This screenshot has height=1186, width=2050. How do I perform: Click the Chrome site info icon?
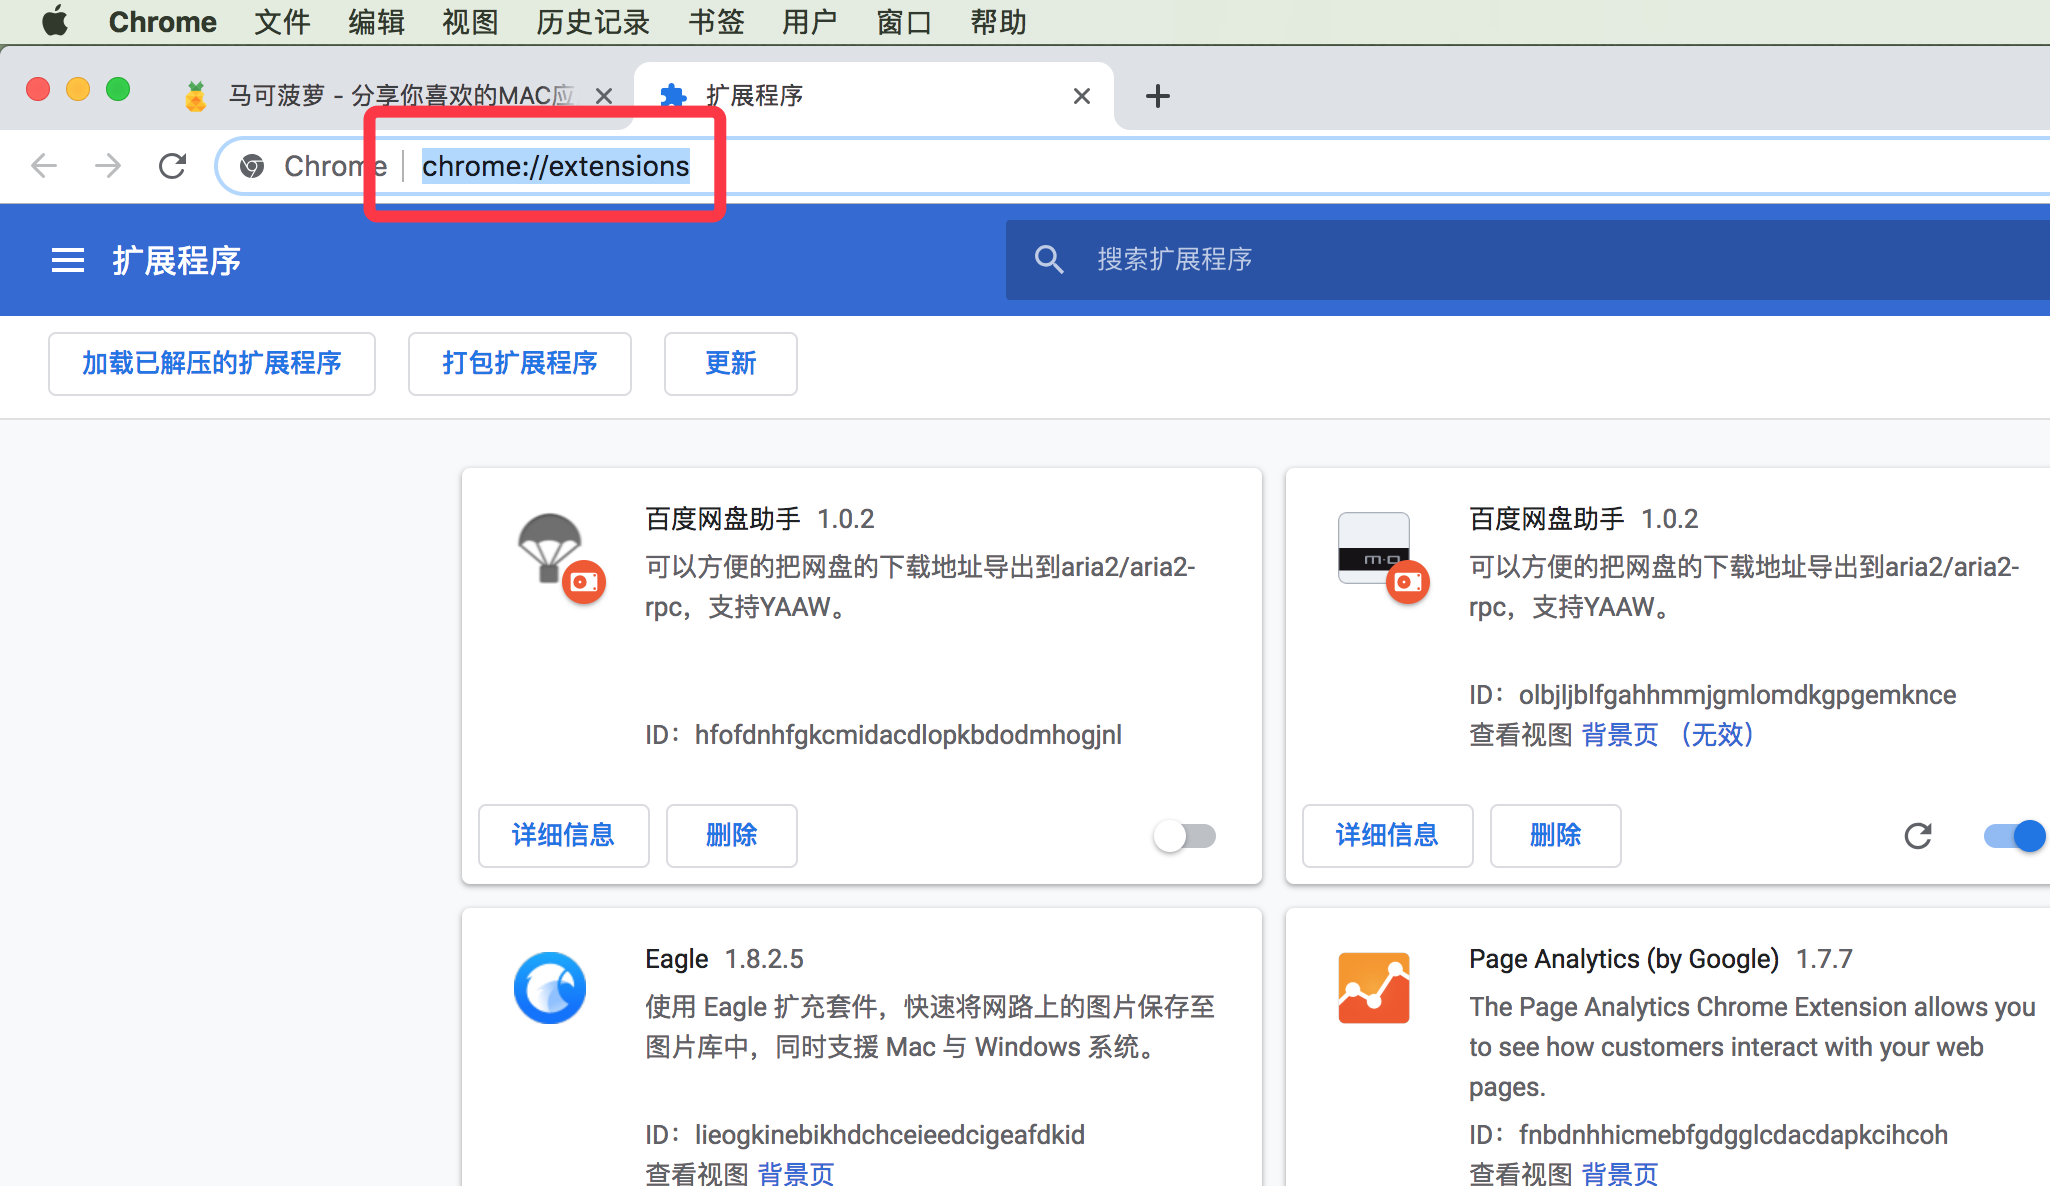click(x=252, y=166)
